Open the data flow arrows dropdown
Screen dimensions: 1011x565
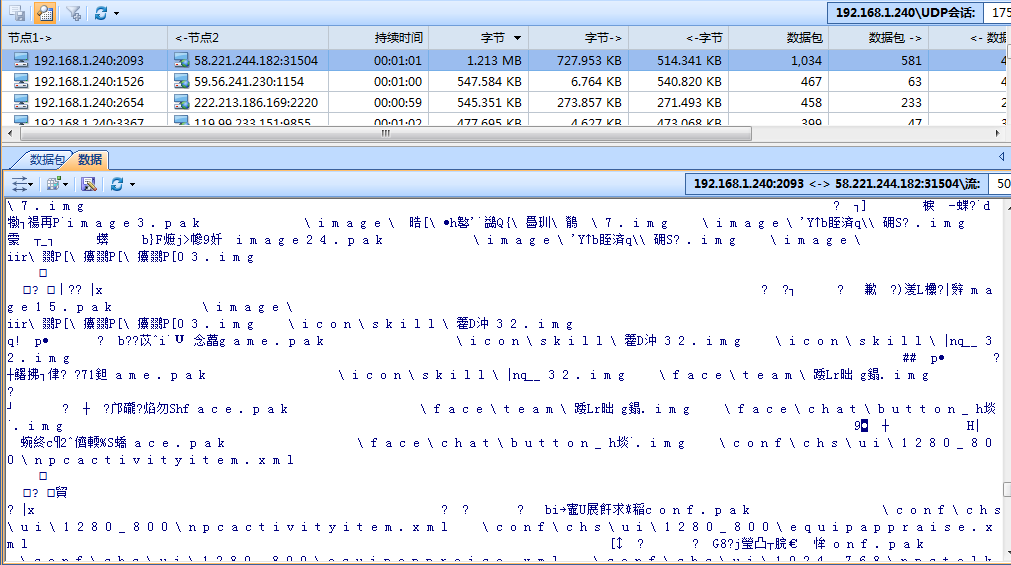(x=31, y=185)
